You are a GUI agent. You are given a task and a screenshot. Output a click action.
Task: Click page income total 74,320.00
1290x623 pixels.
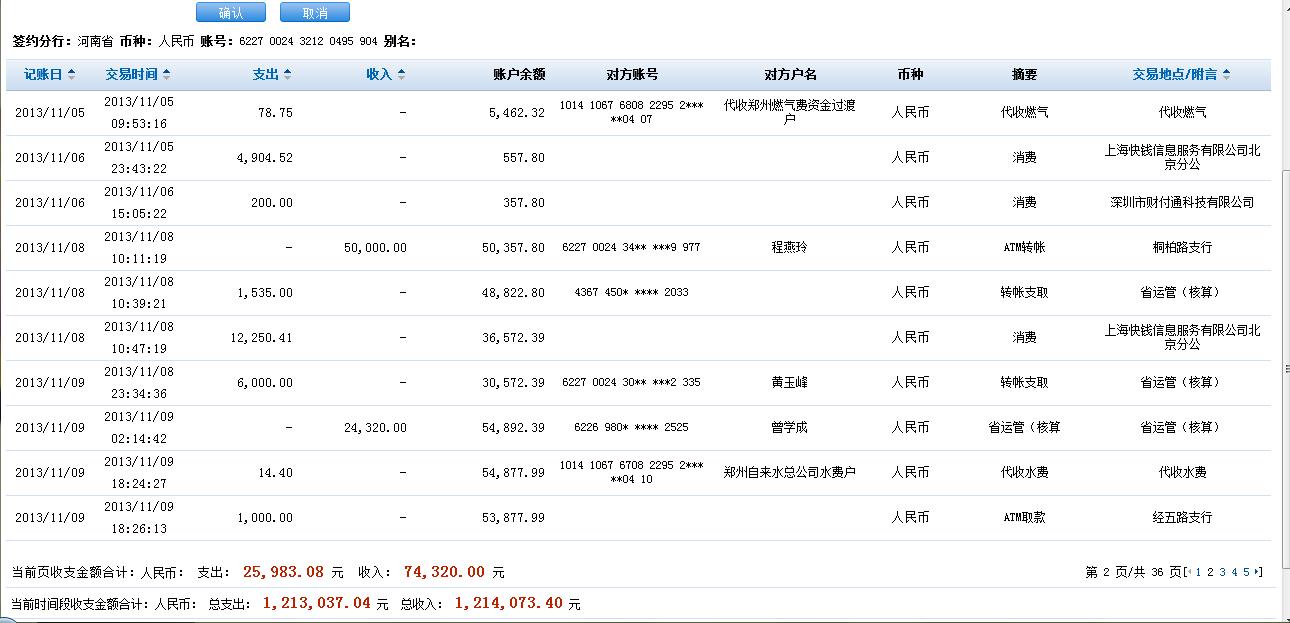444,572
